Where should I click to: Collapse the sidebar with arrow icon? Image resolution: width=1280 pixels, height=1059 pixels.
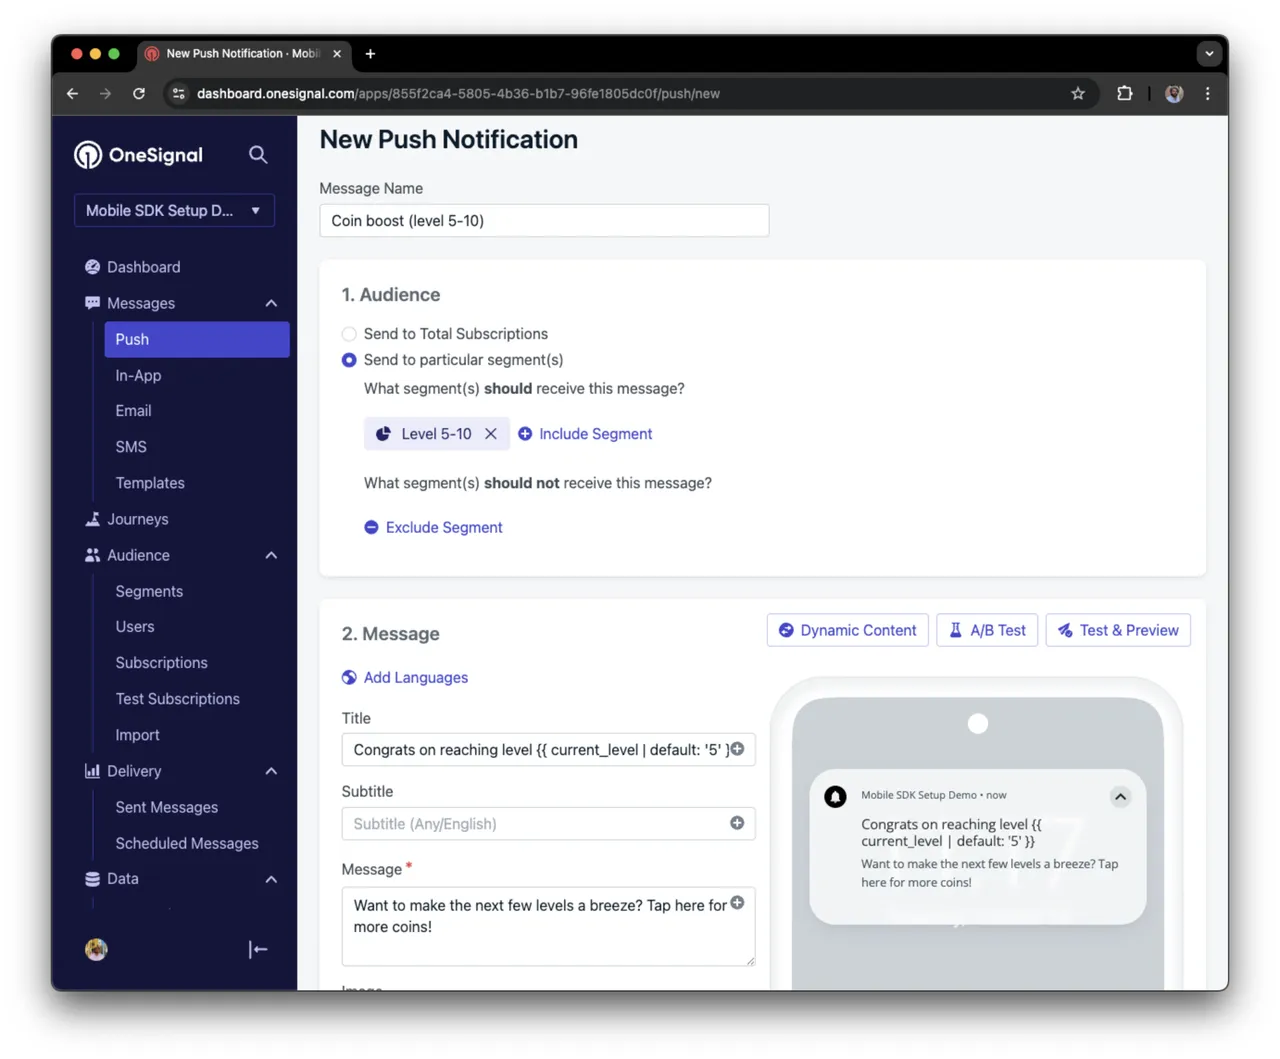[258, 949]
